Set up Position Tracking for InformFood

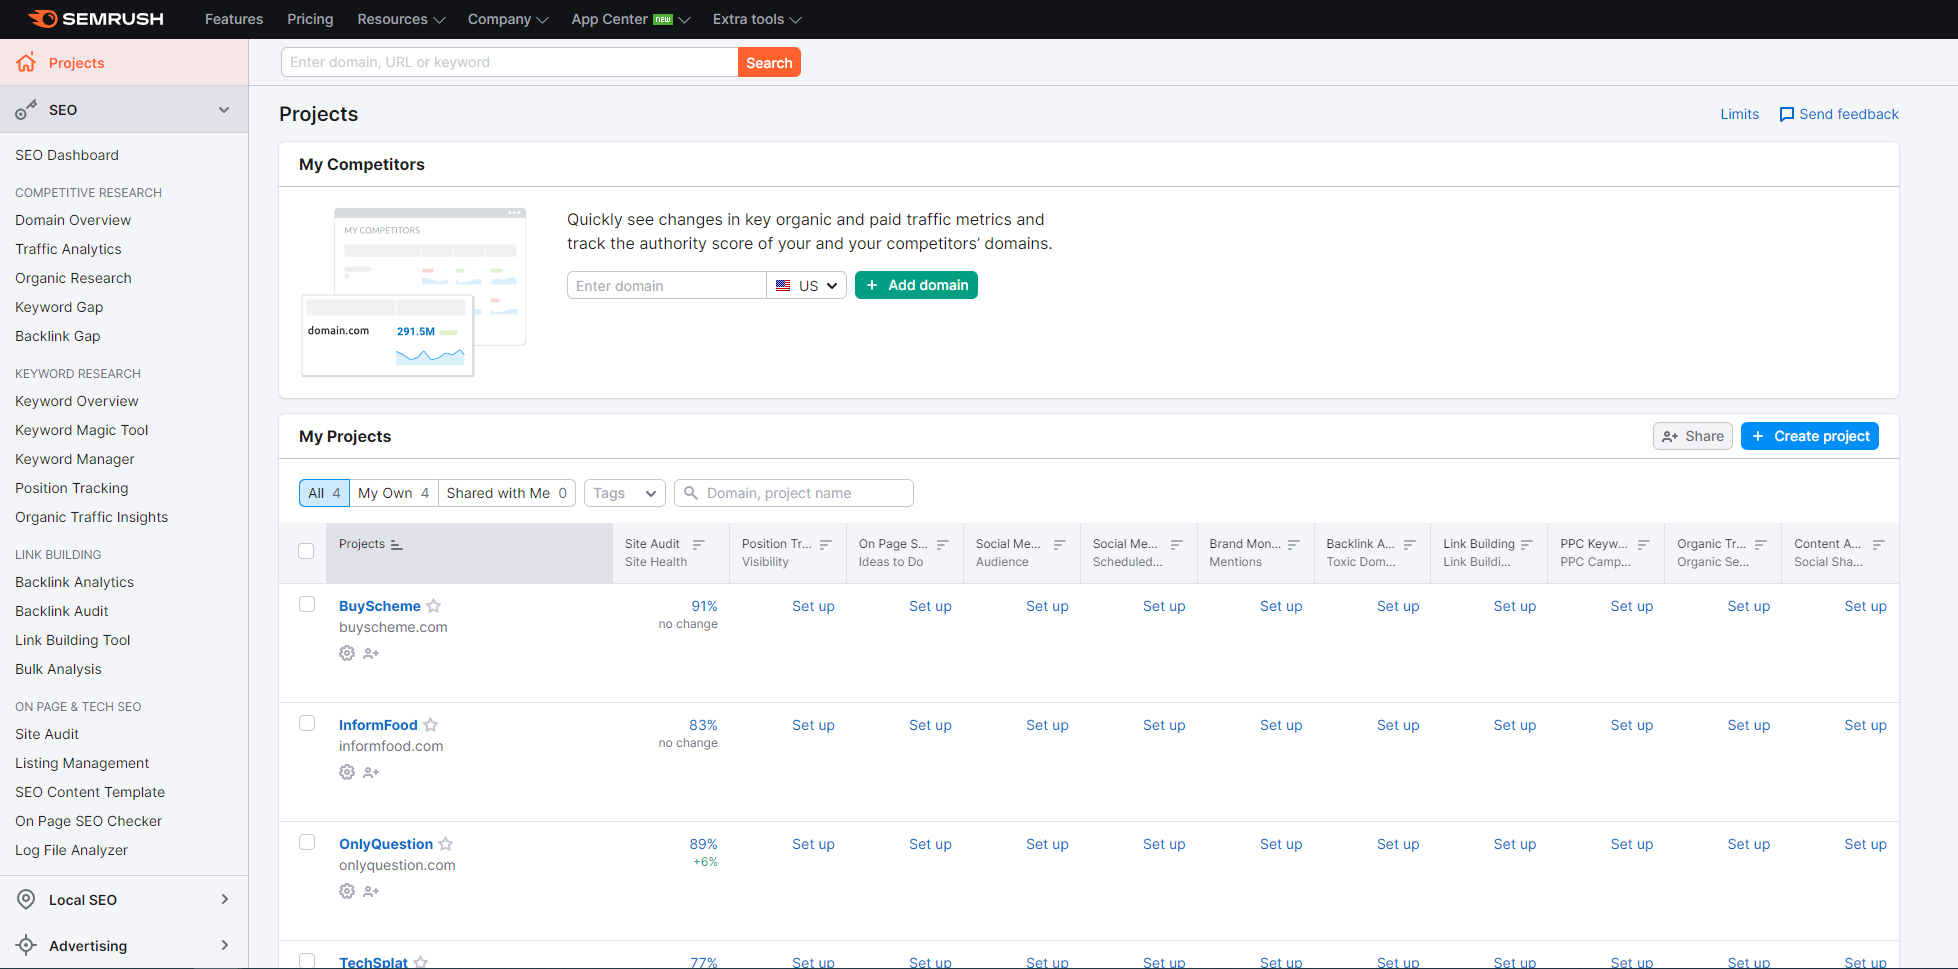point(813,725)
